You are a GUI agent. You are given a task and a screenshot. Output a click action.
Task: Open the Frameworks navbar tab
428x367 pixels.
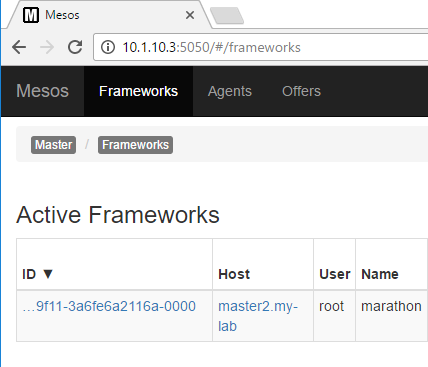(138, 91)
